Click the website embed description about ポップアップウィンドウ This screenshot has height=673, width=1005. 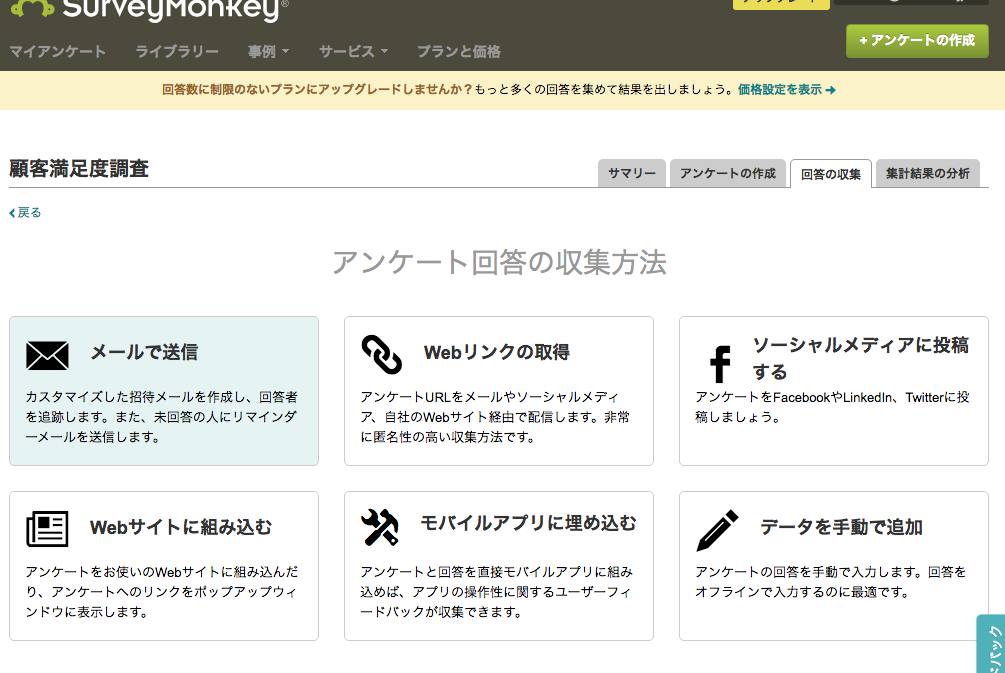coord(162,592)
